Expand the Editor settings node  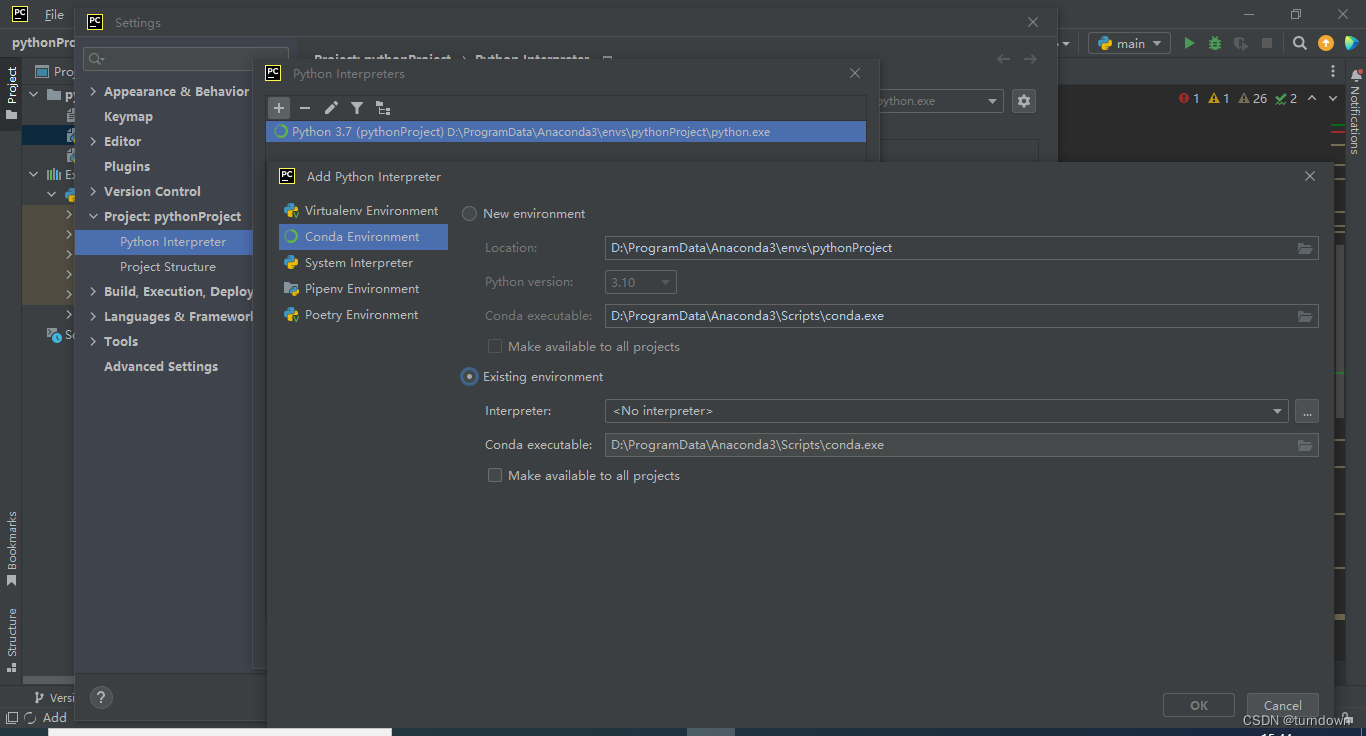click(93, 142)
